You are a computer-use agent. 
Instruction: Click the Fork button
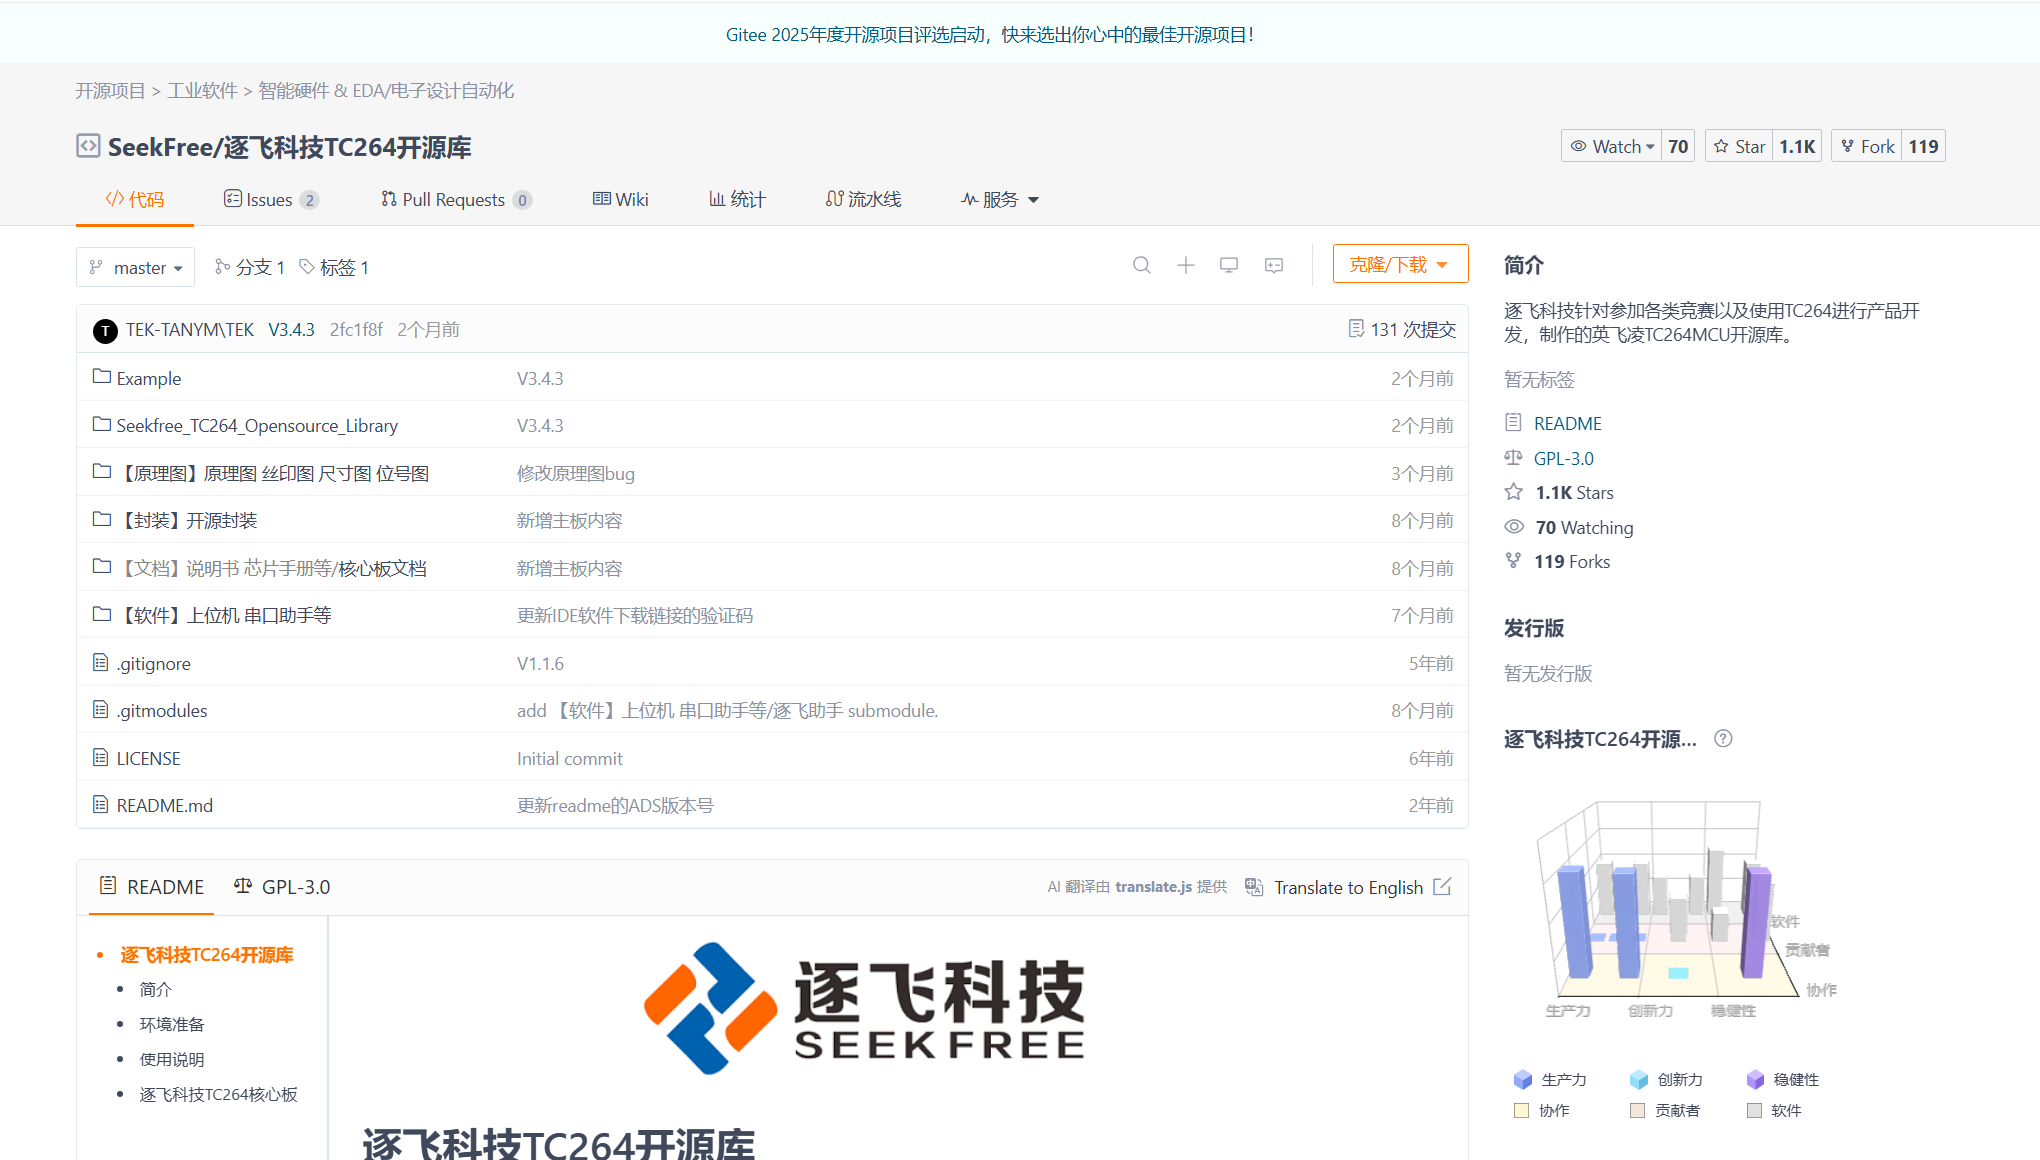tap(1867, 146)
